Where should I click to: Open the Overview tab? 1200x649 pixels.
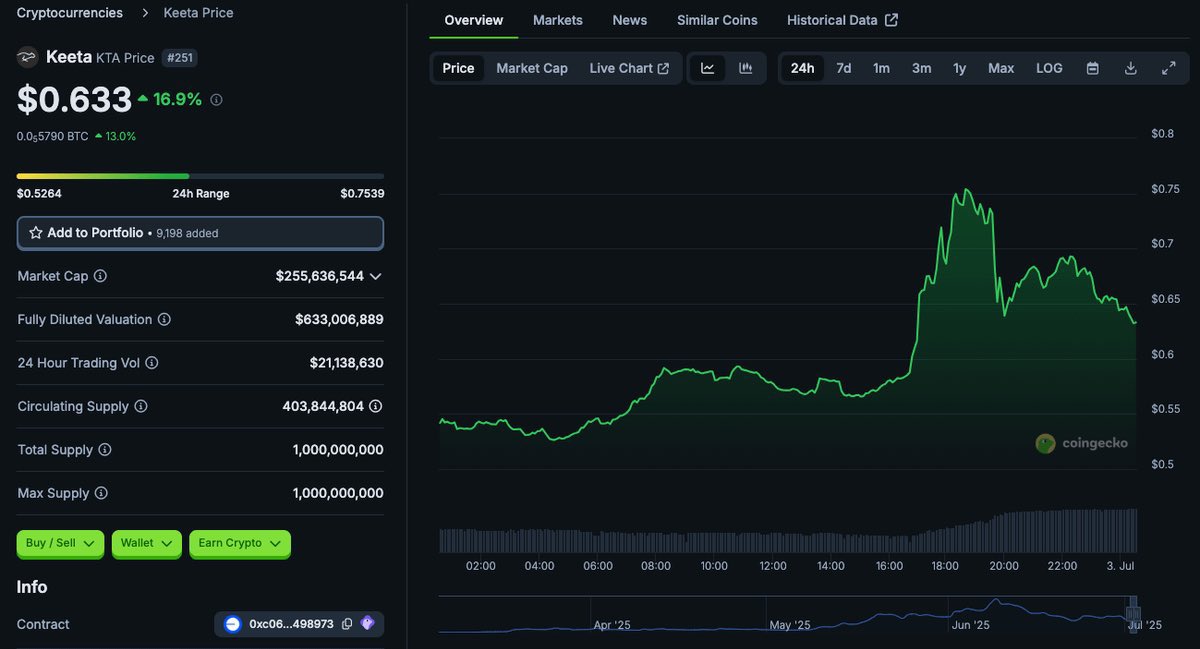click(x=474, y=20)
